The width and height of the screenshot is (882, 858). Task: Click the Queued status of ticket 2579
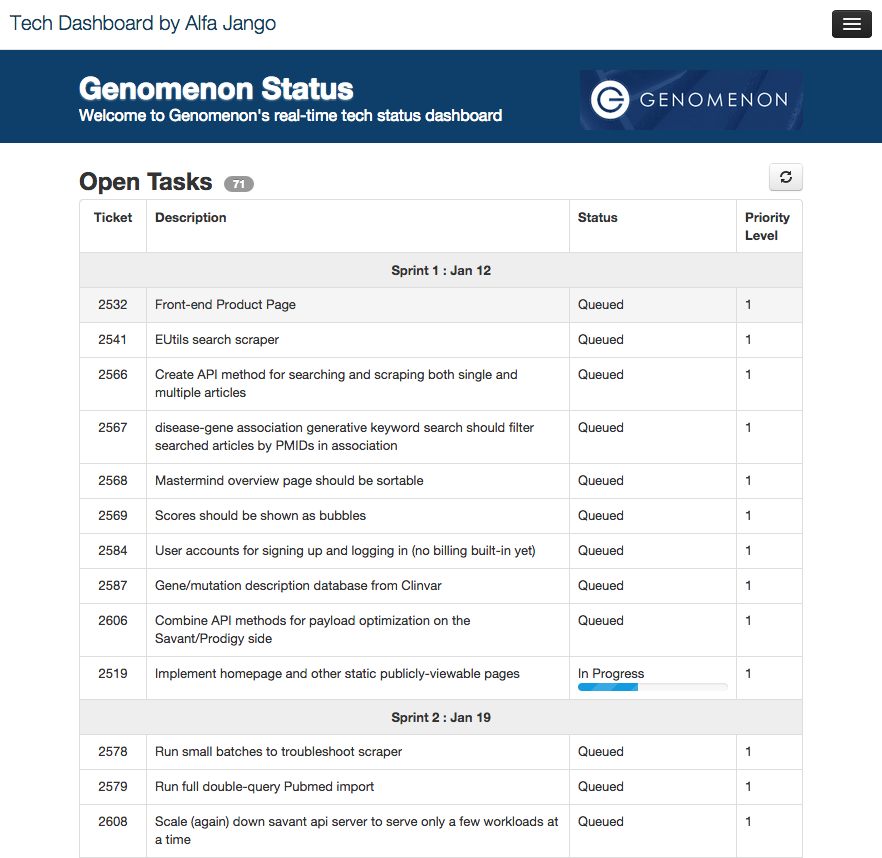601,787
